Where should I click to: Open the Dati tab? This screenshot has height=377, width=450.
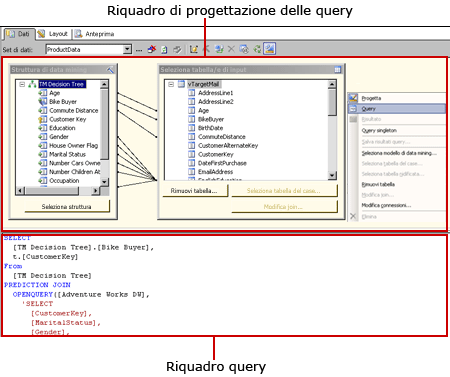(19, 34)
